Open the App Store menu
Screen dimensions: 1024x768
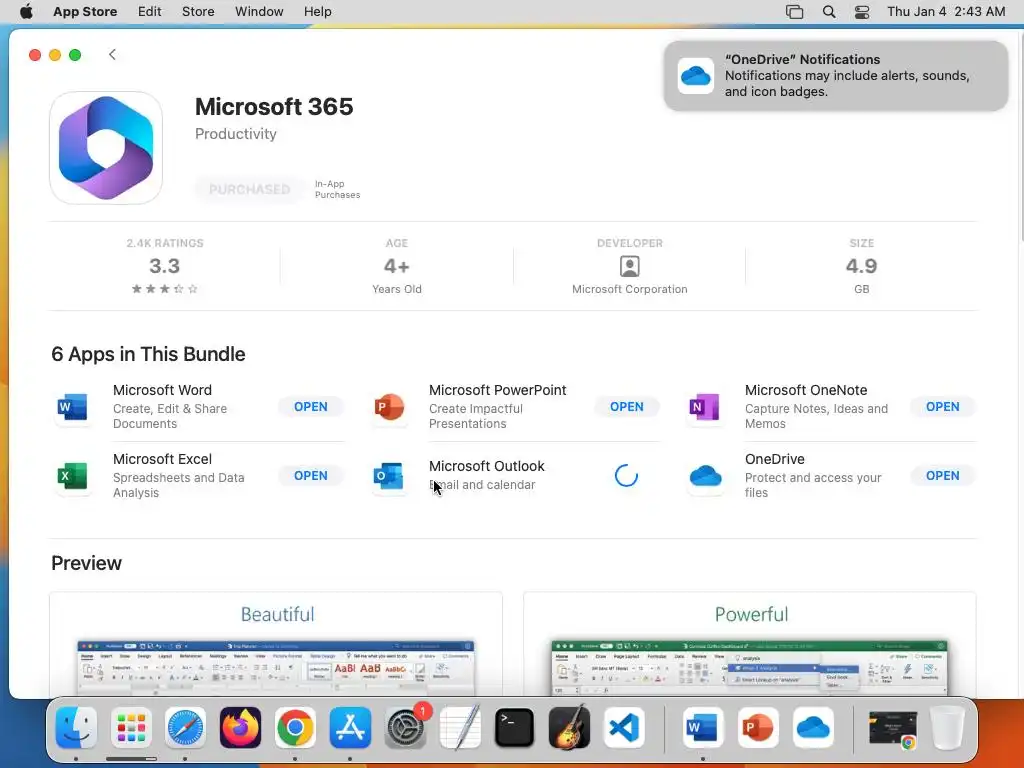(85, 12)
